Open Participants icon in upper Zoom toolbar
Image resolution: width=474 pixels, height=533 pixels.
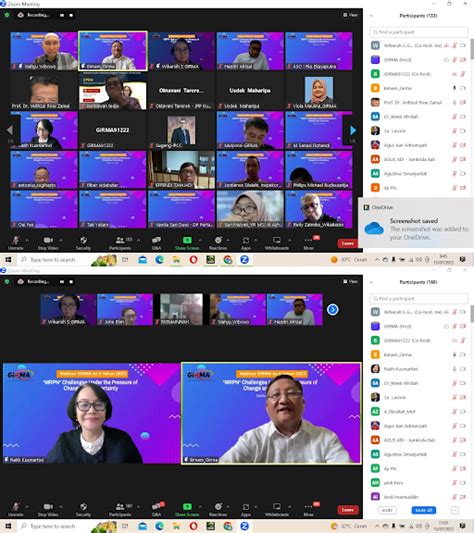coord(120,242)
